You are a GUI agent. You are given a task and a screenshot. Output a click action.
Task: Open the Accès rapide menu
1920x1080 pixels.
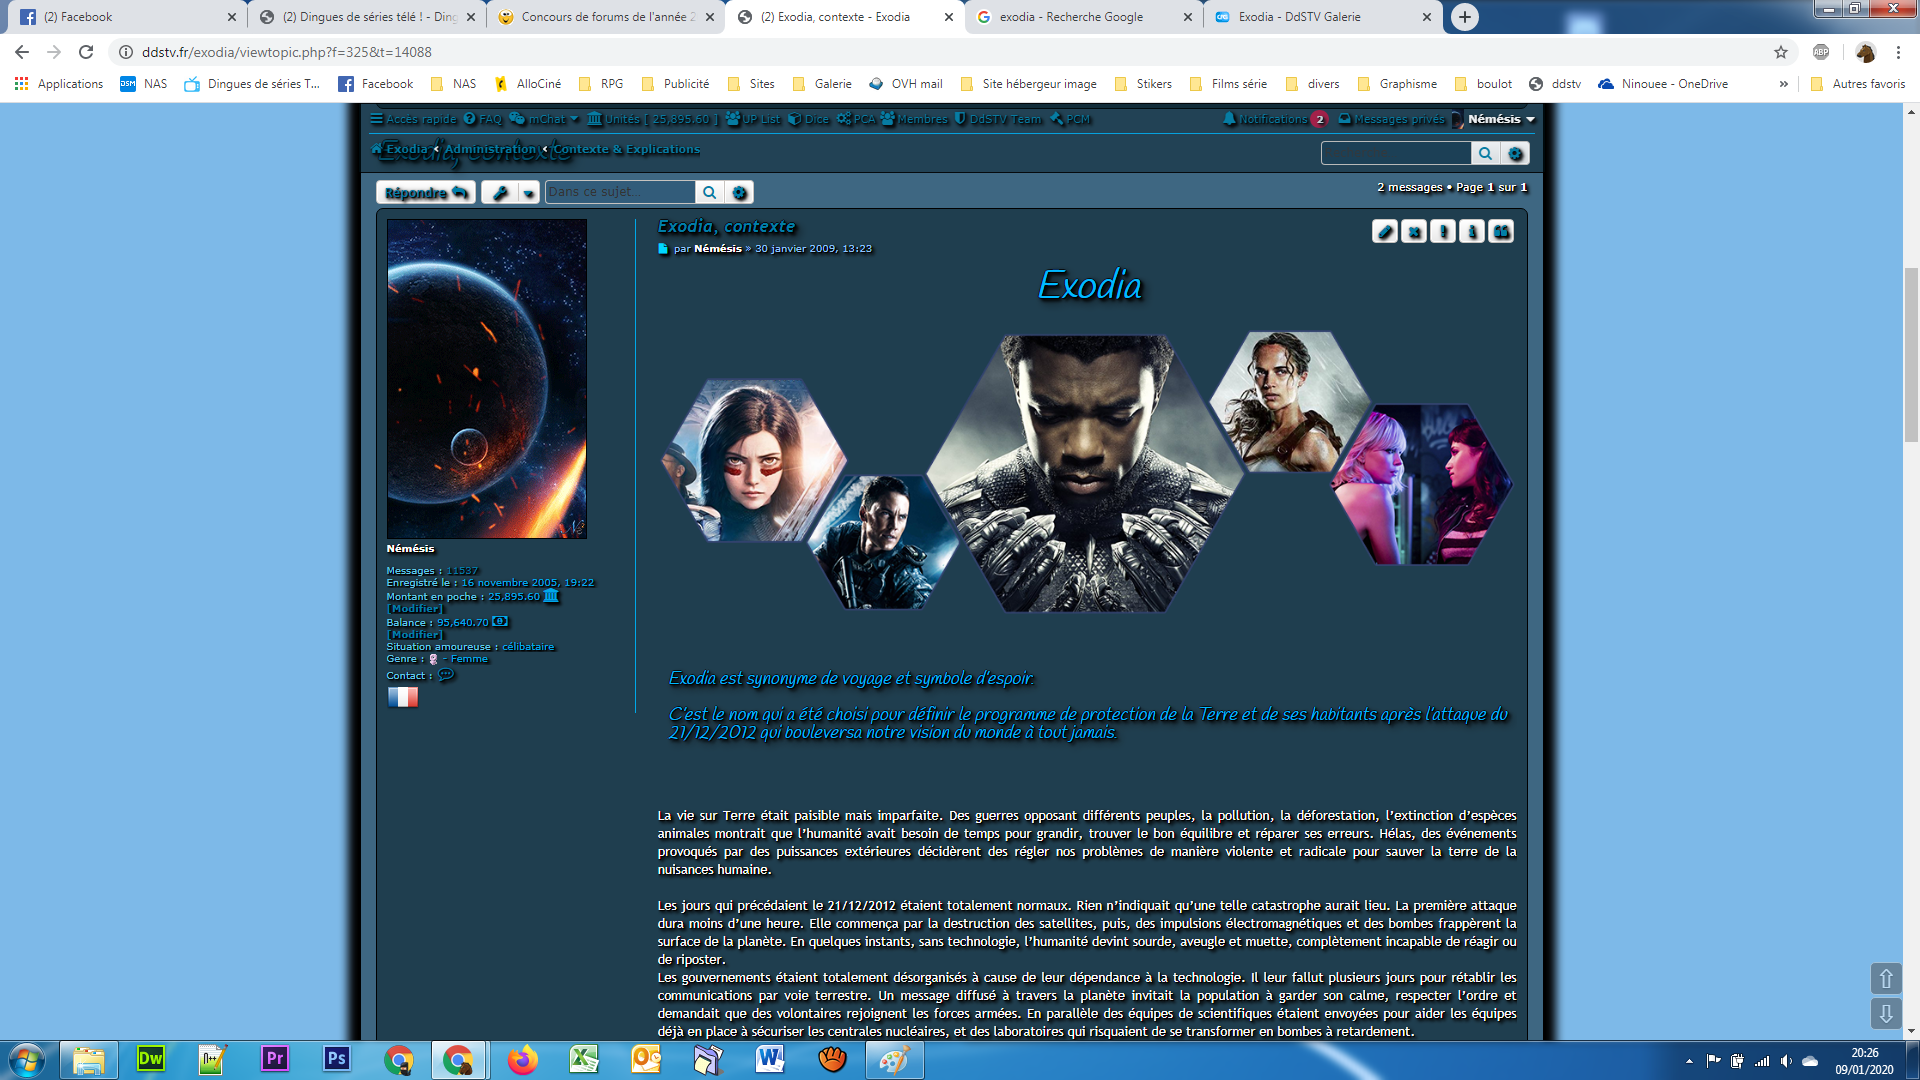click(x=413, y=119)
